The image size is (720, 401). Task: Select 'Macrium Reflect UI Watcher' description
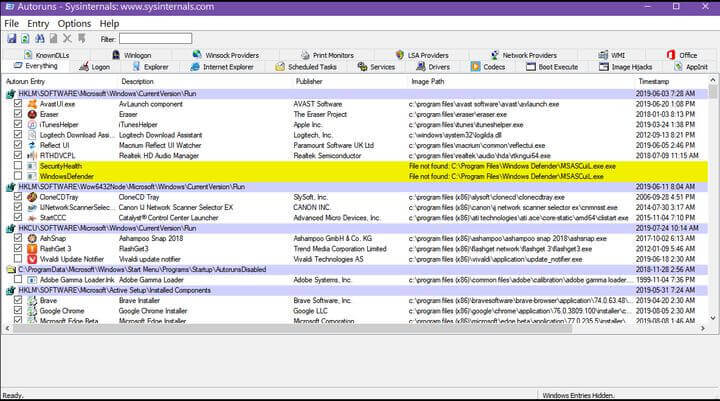click(160, 145)
